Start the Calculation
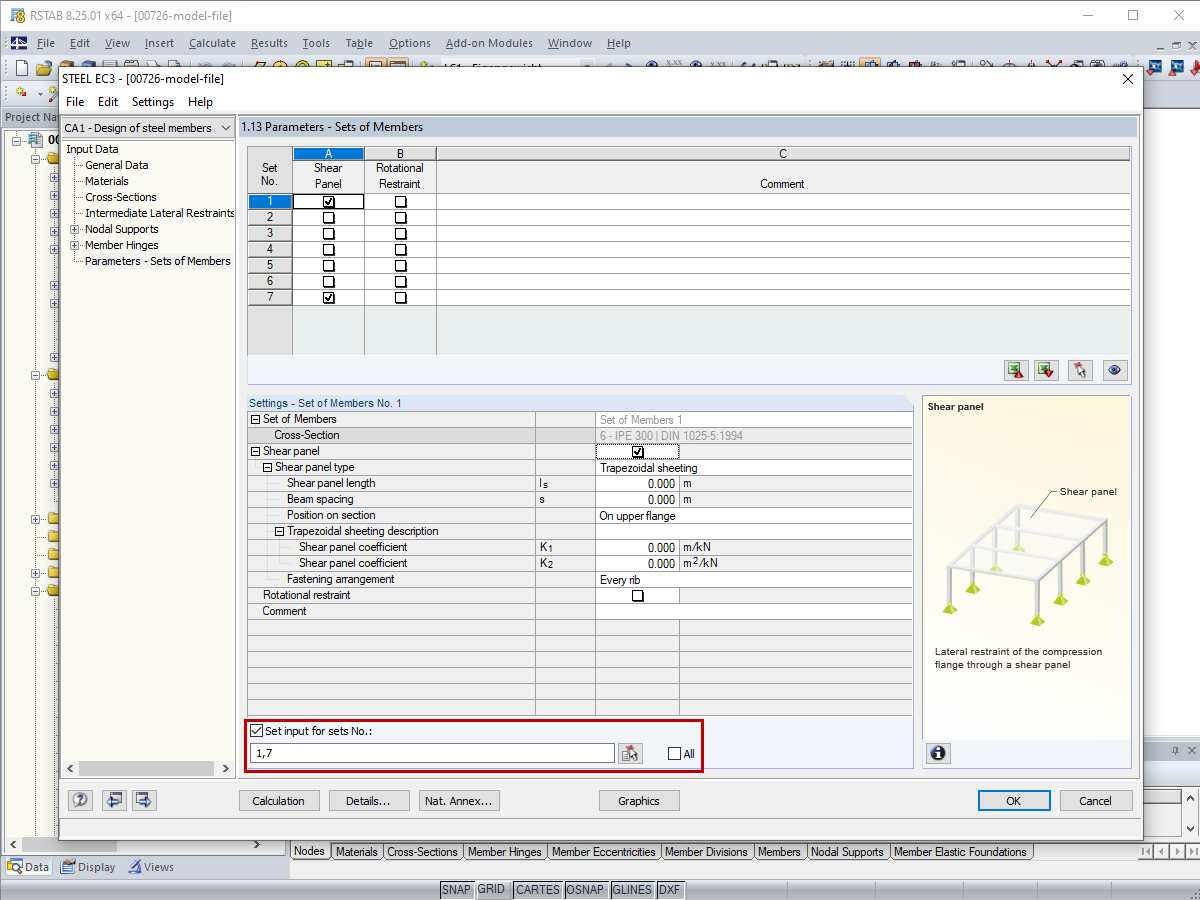 (279, 800)
